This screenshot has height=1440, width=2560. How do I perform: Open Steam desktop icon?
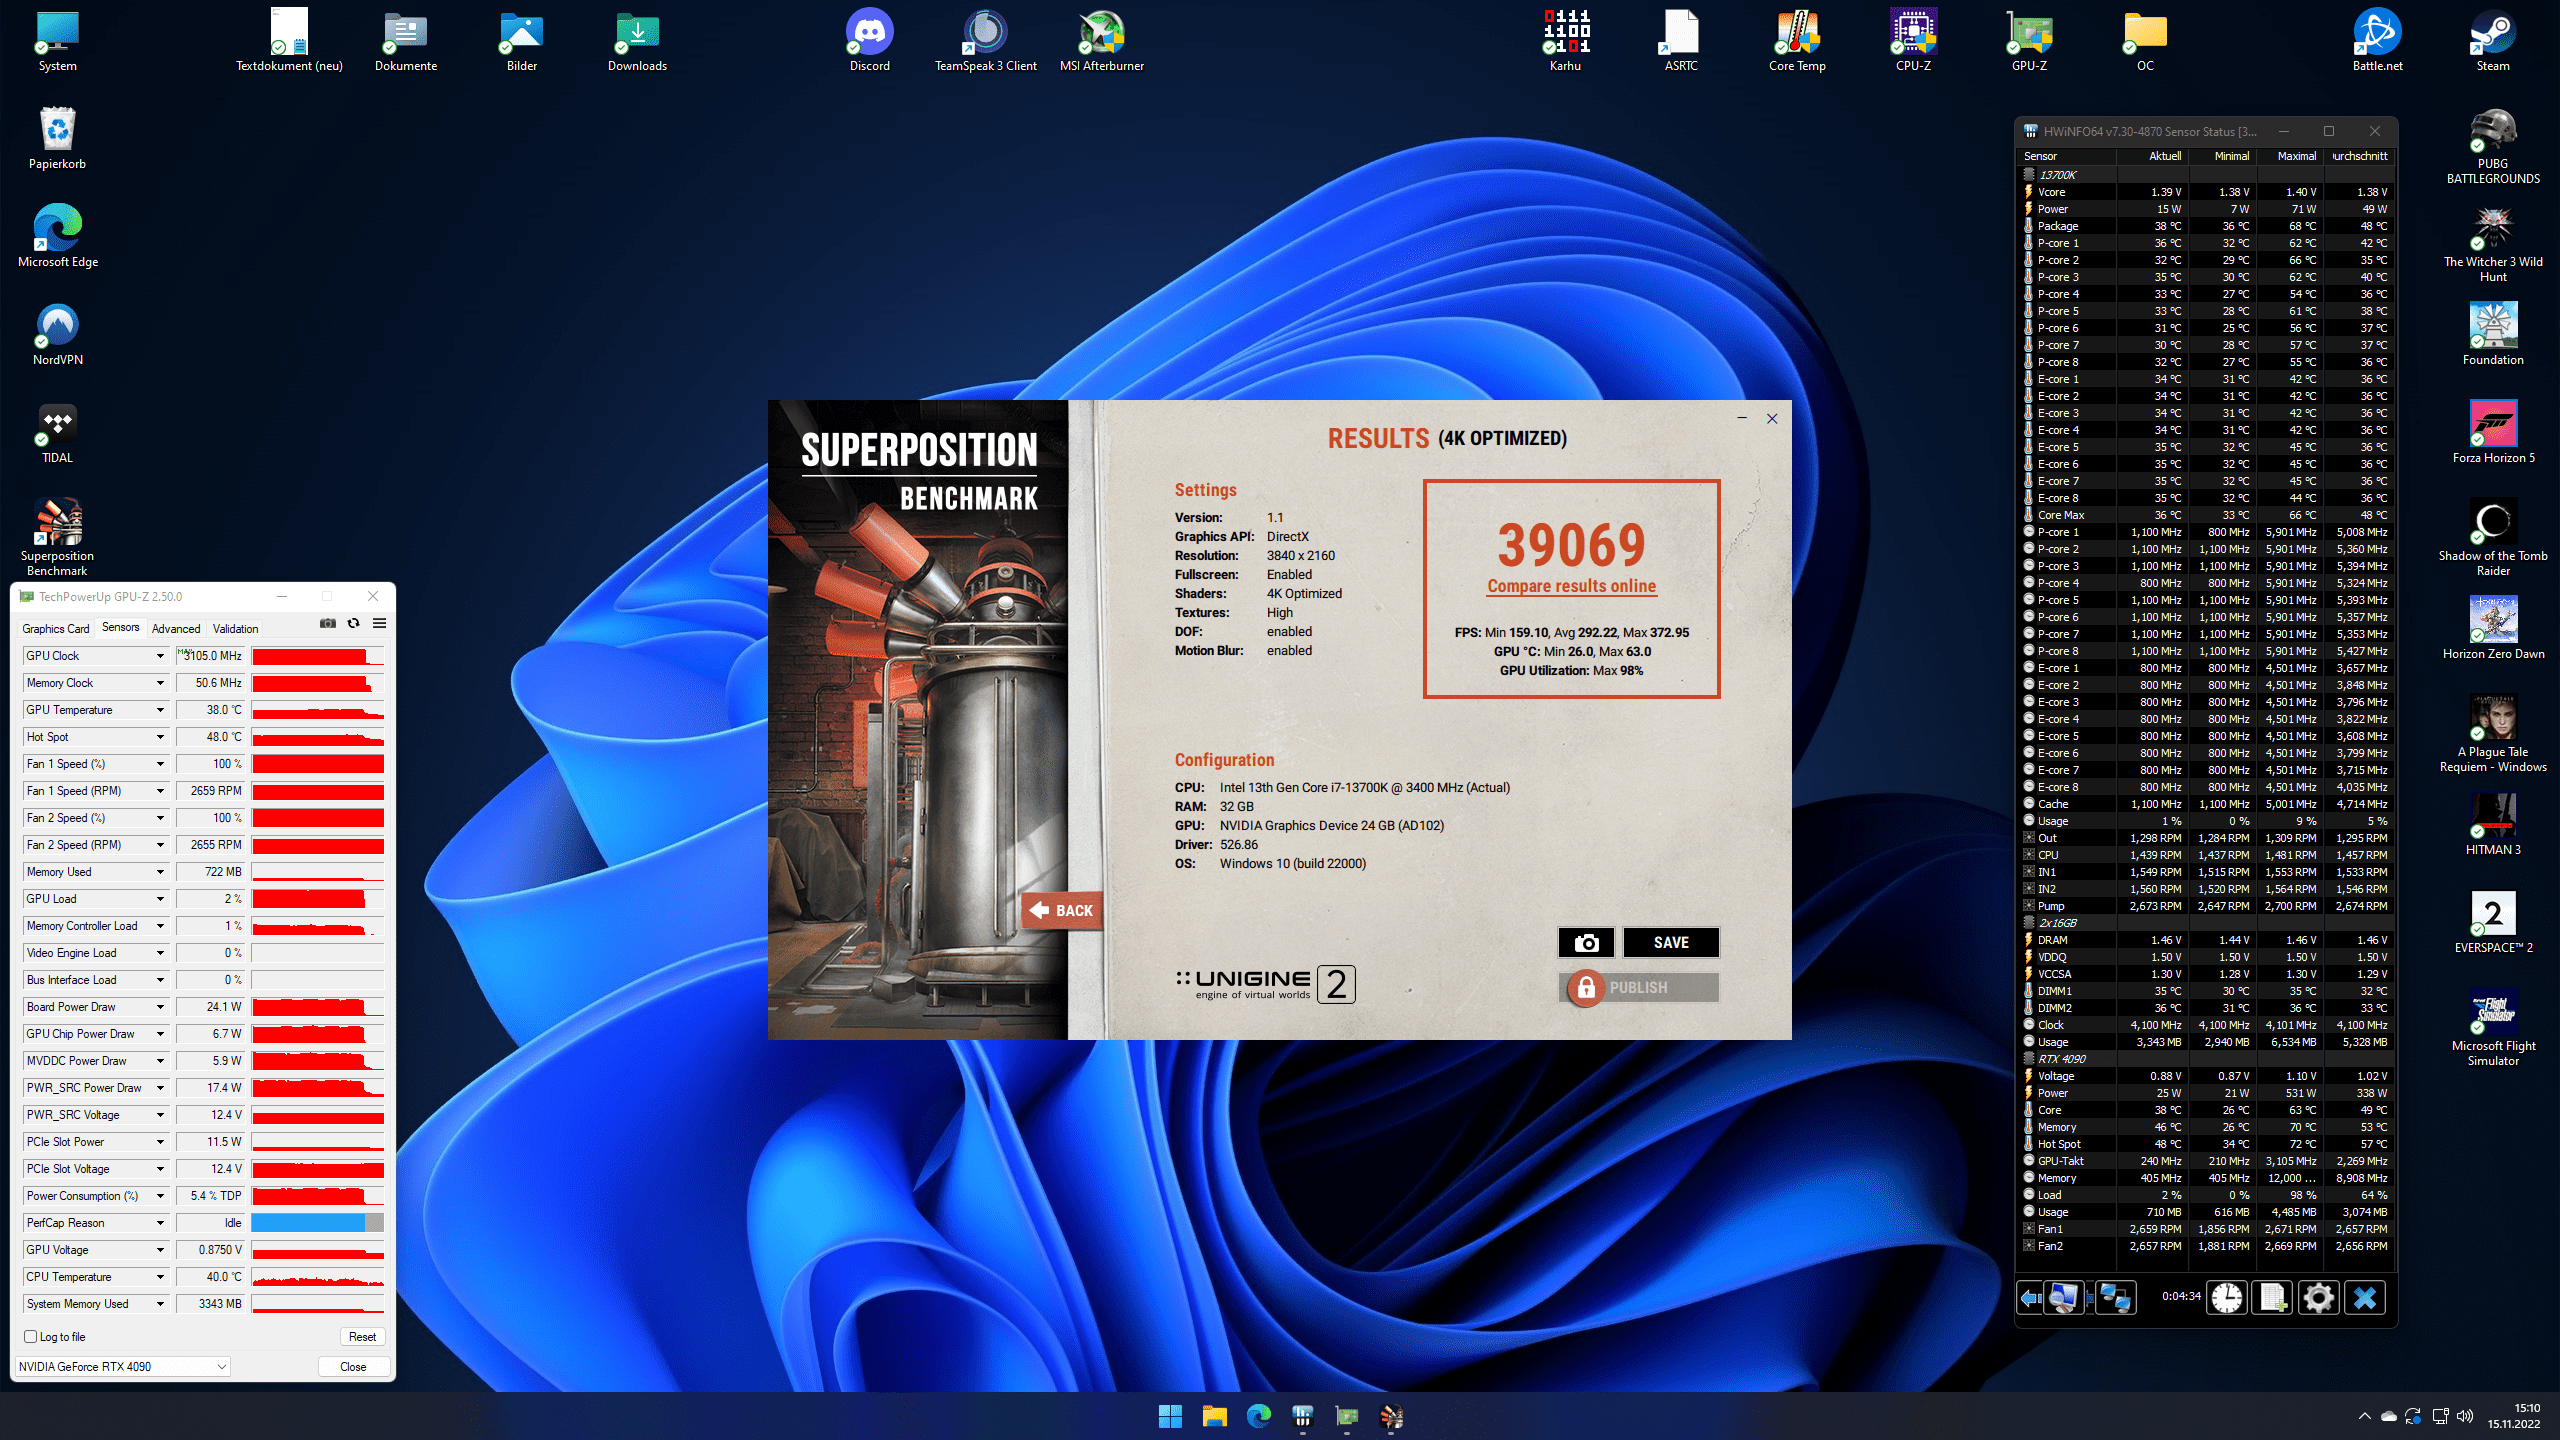(x=2493, y=41)
